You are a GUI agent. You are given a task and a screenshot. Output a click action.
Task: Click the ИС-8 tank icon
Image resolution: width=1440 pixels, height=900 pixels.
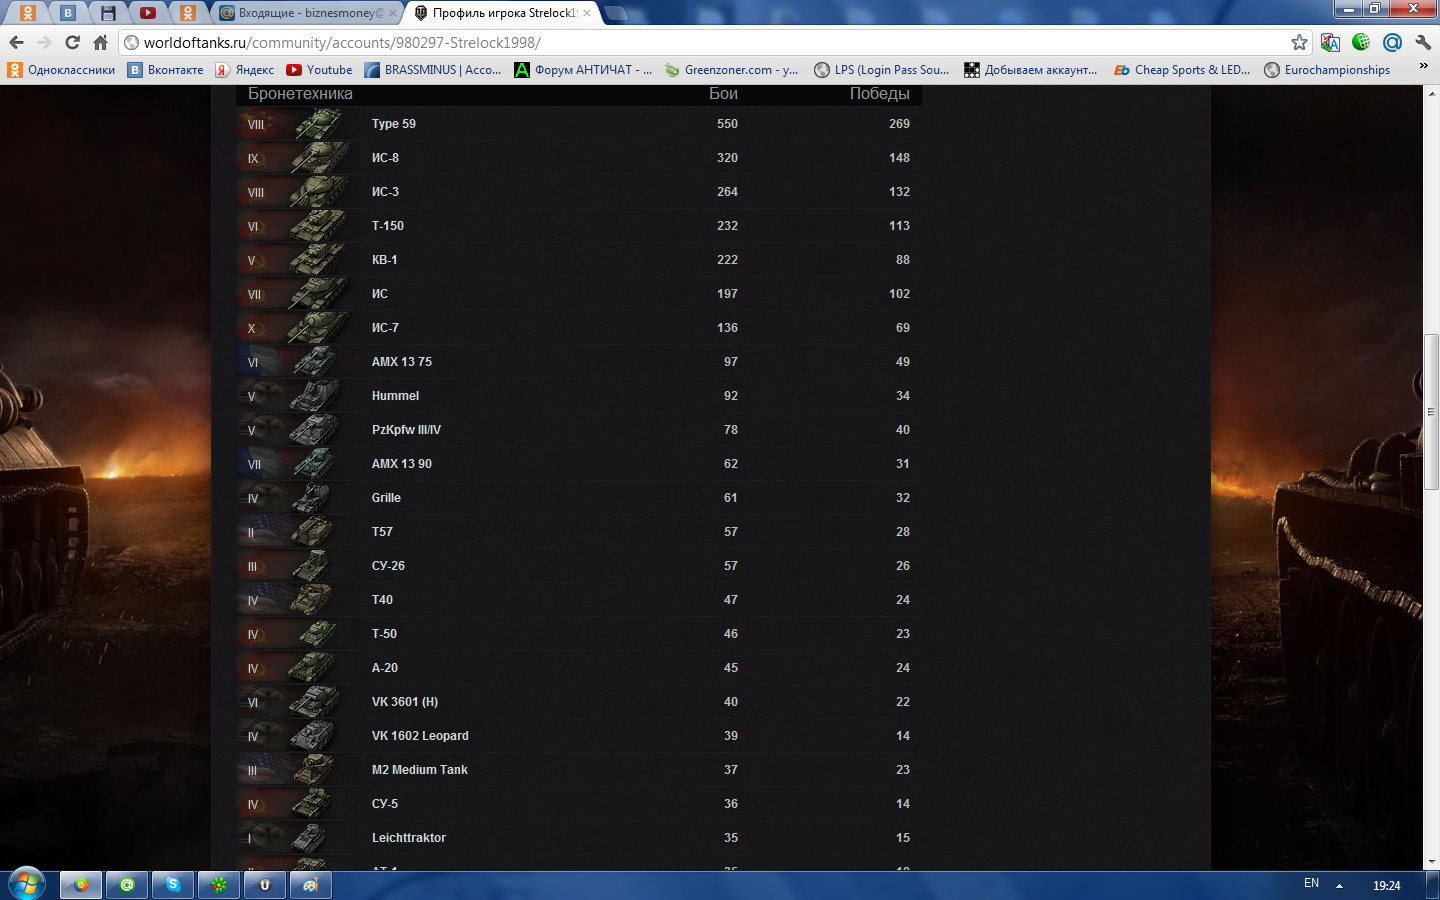318,158
